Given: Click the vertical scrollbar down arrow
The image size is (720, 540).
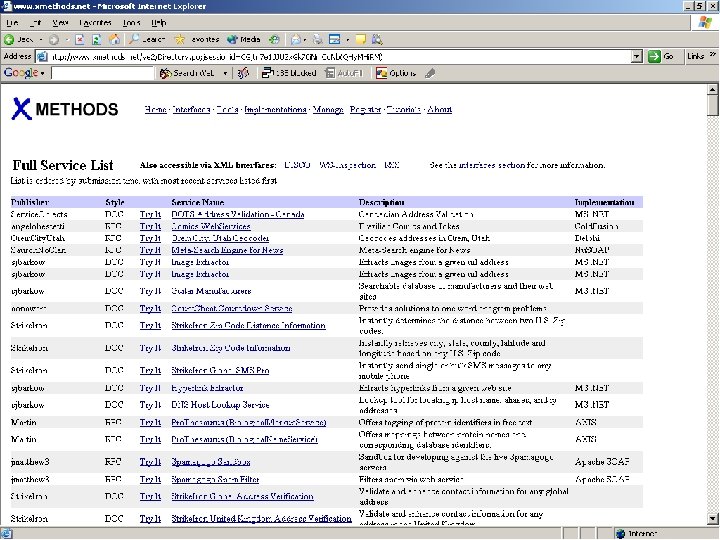Looking at the screenshot, I should (713, 519).
